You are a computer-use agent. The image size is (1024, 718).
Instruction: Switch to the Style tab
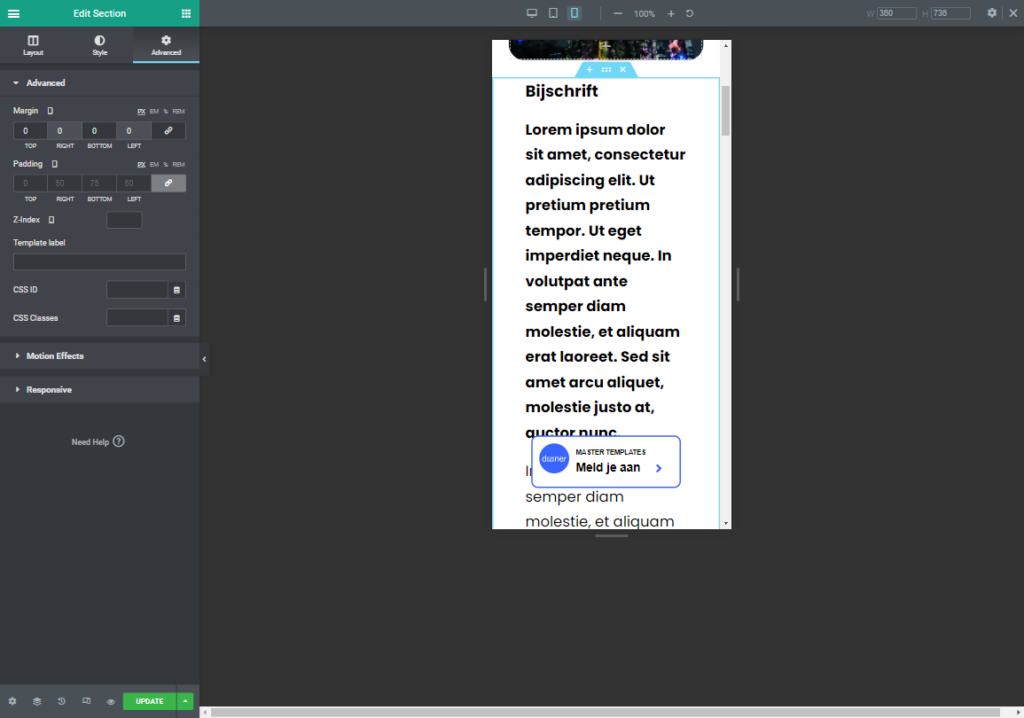tap(99, 45)
